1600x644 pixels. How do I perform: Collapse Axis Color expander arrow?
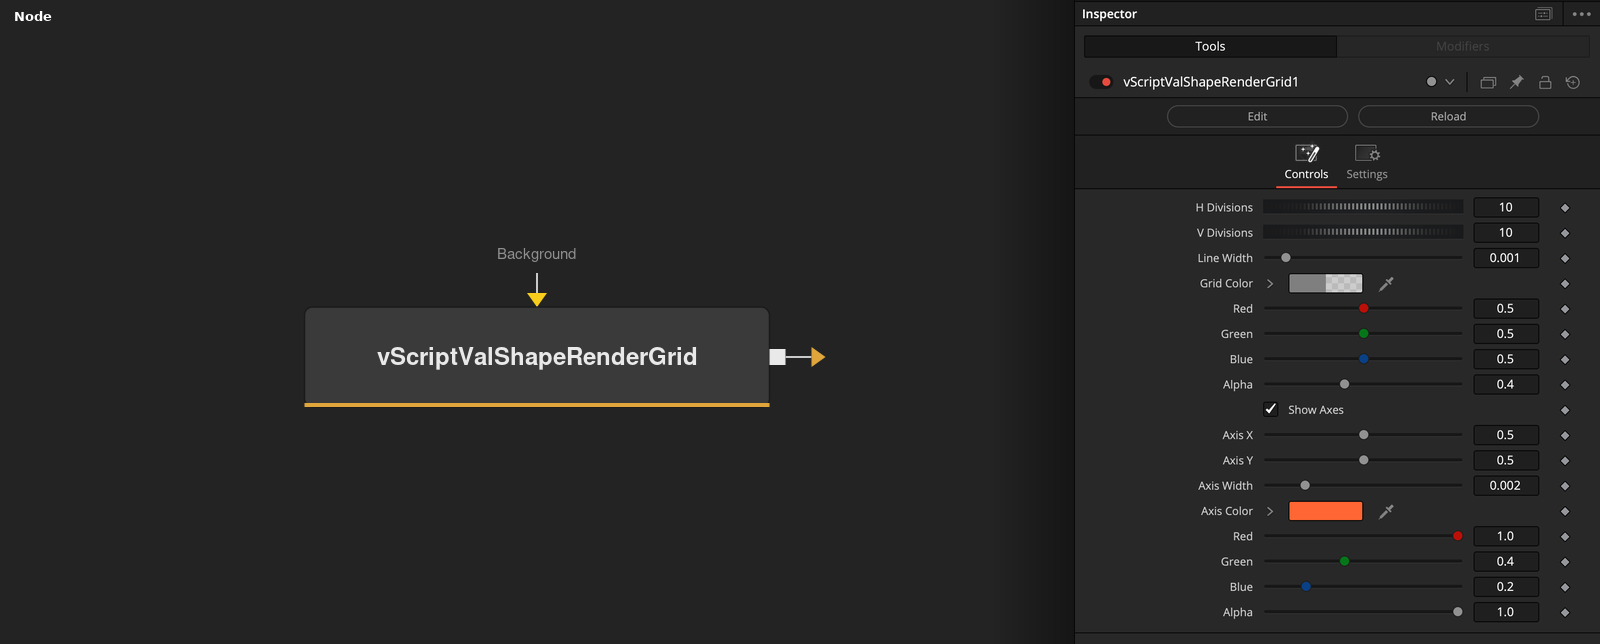click(x=1270, y=511)
